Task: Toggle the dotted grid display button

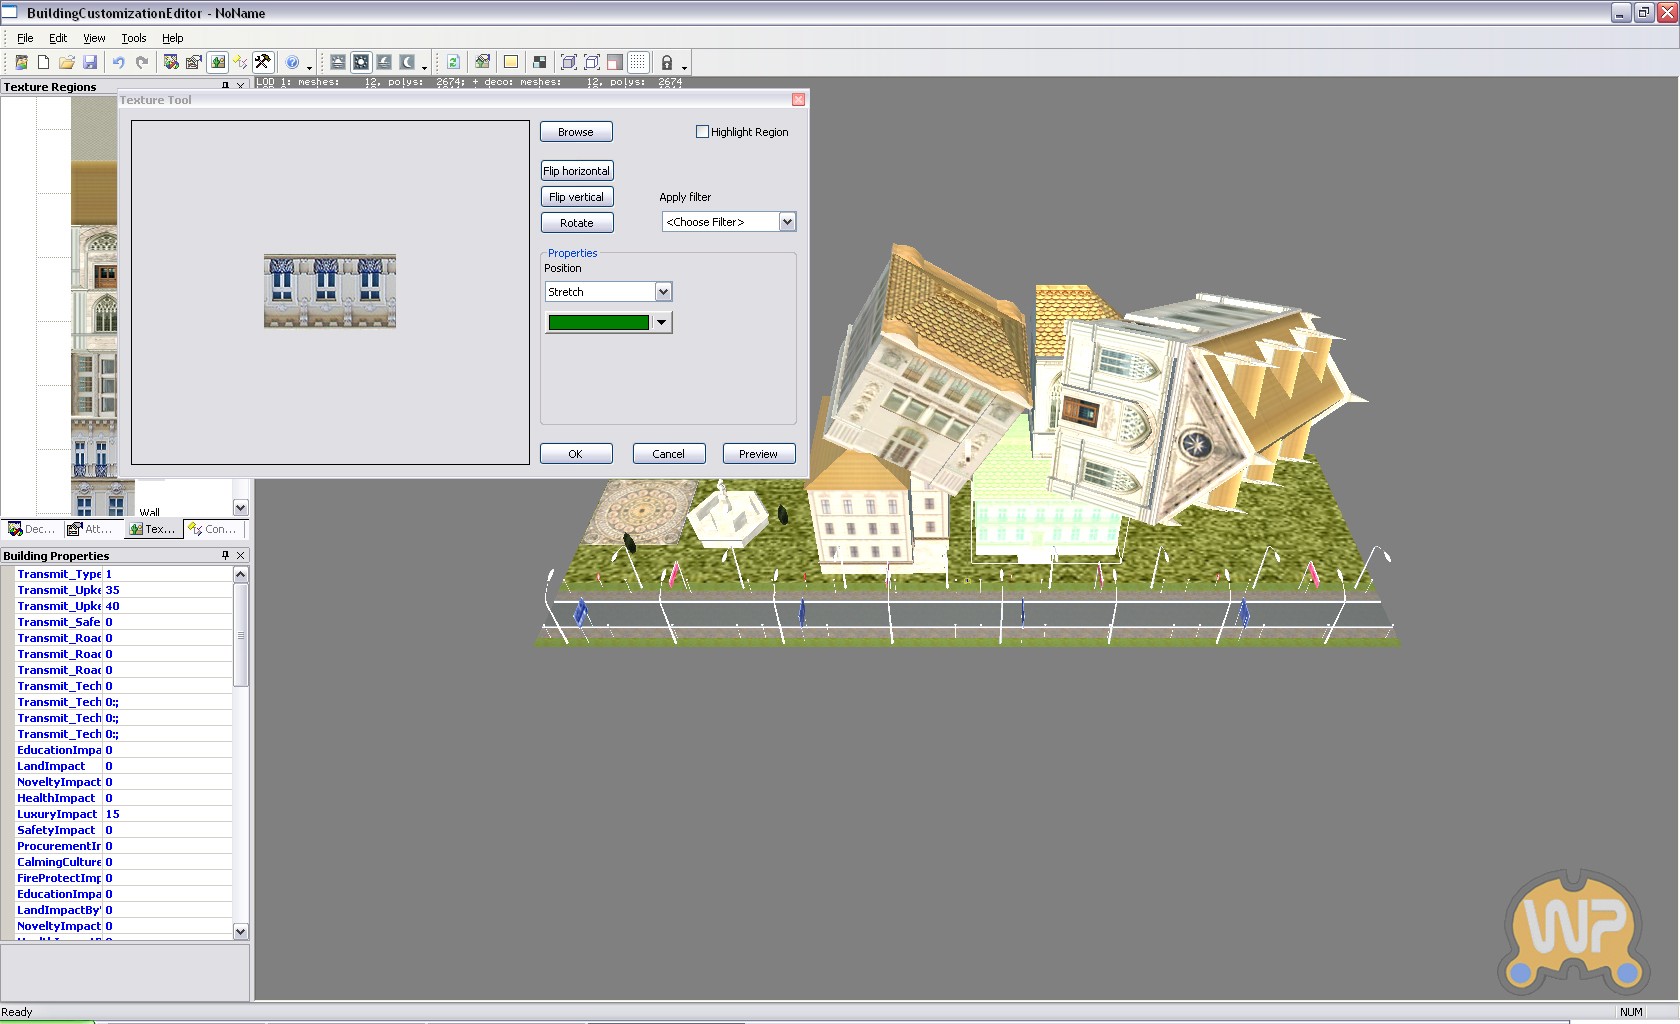Action: [x=639, y=62]
